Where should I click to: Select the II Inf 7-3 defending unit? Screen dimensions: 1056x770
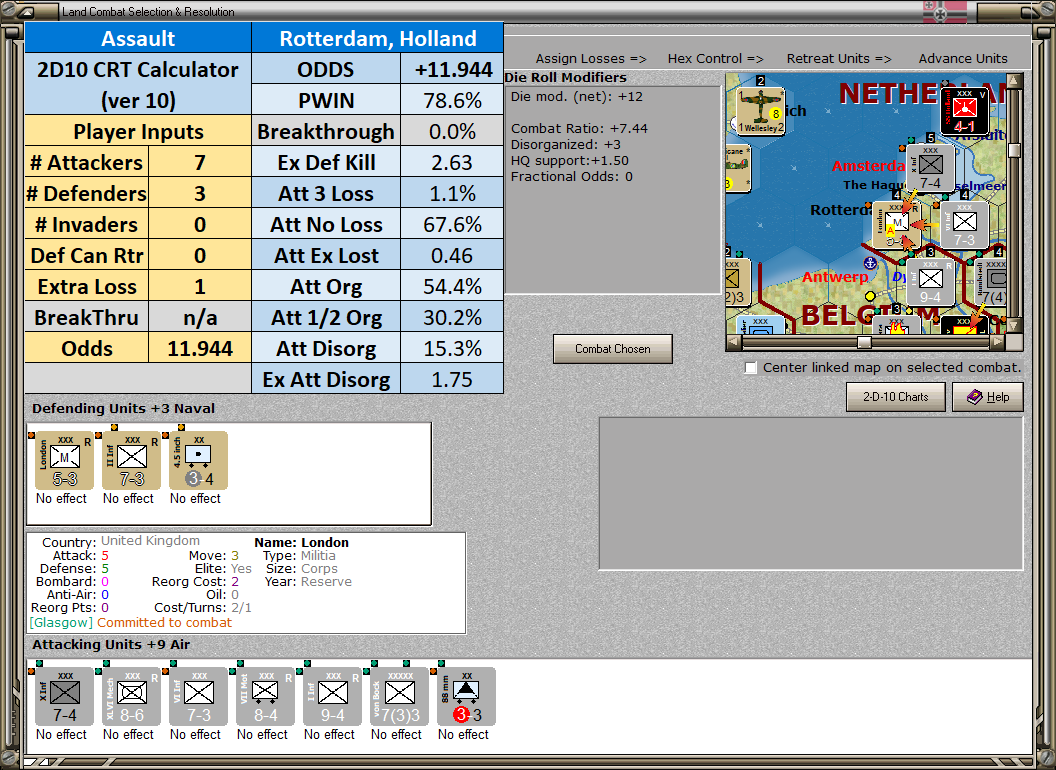[130, 461]
